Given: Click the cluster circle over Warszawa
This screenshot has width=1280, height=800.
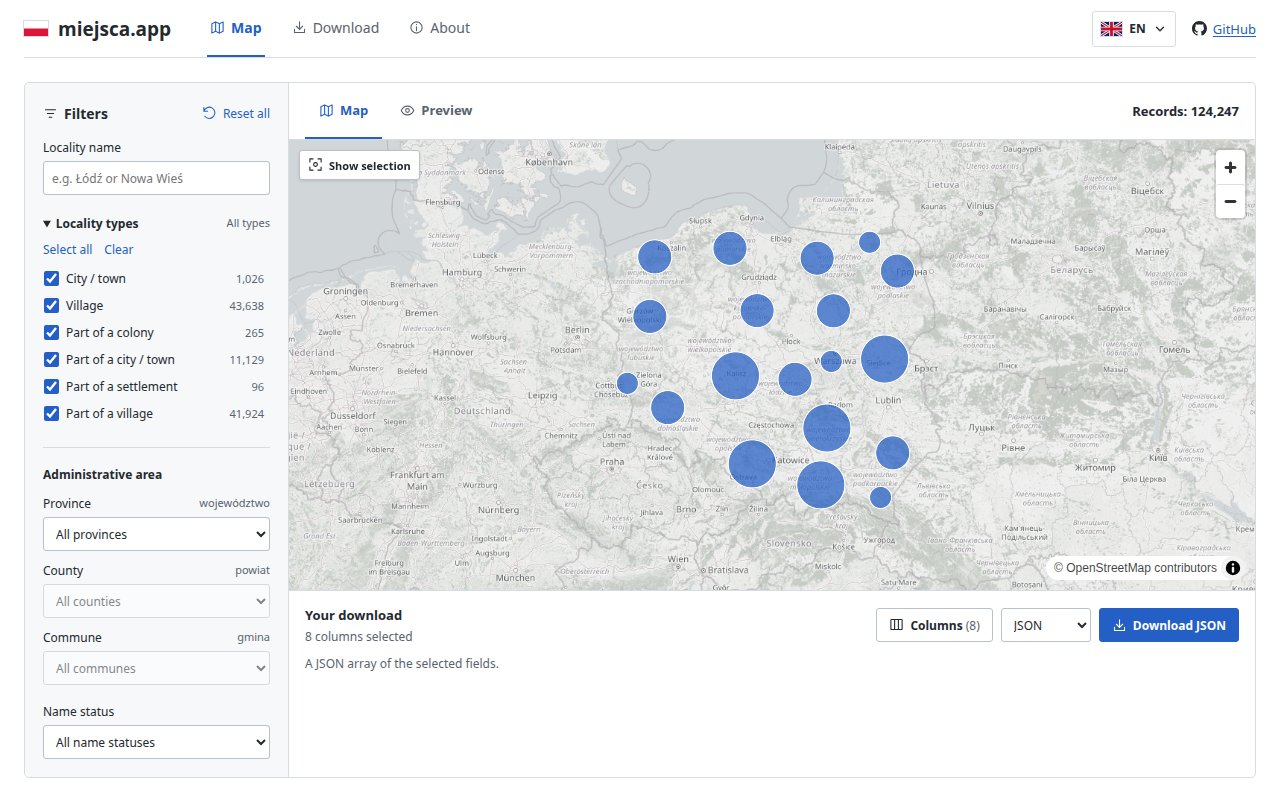Looking at the screenshot, I should click(x=831, y=361).
